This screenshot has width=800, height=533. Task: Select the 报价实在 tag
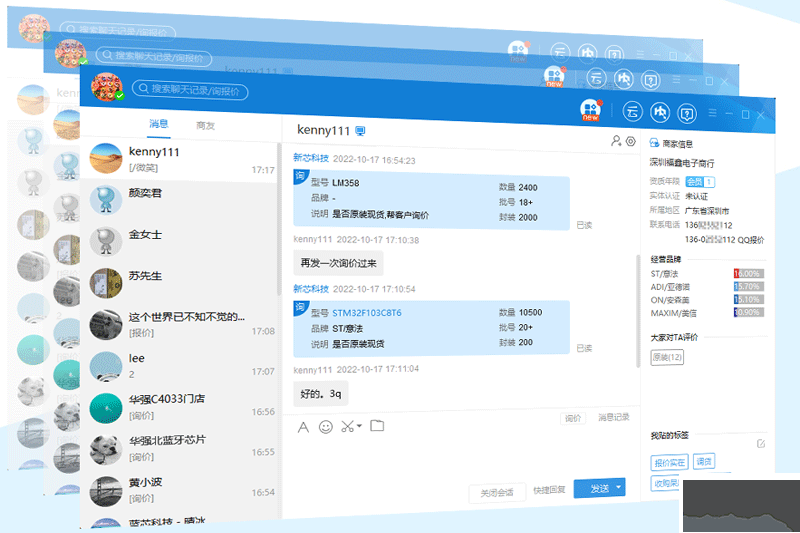(669, 463)
